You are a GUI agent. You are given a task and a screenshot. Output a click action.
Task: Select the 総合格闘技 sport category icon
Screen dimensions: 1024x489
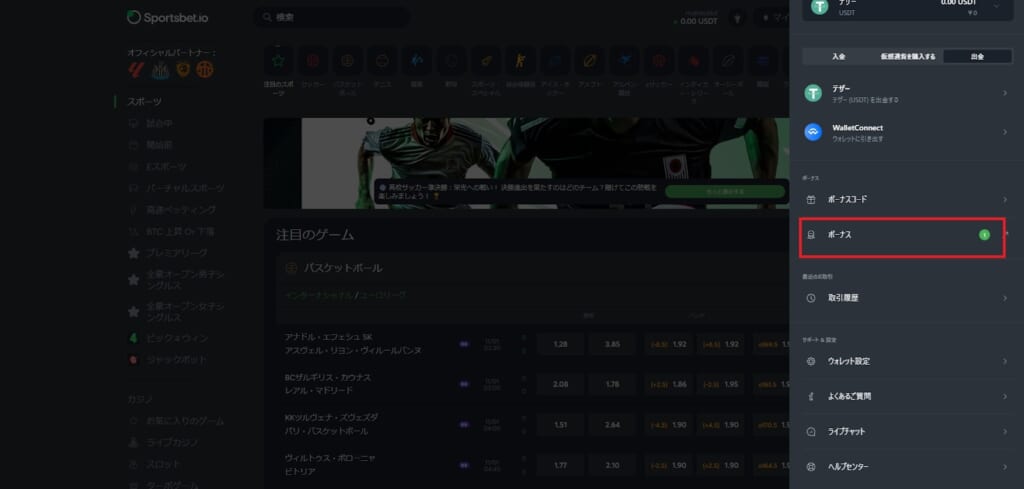point(520,61)
